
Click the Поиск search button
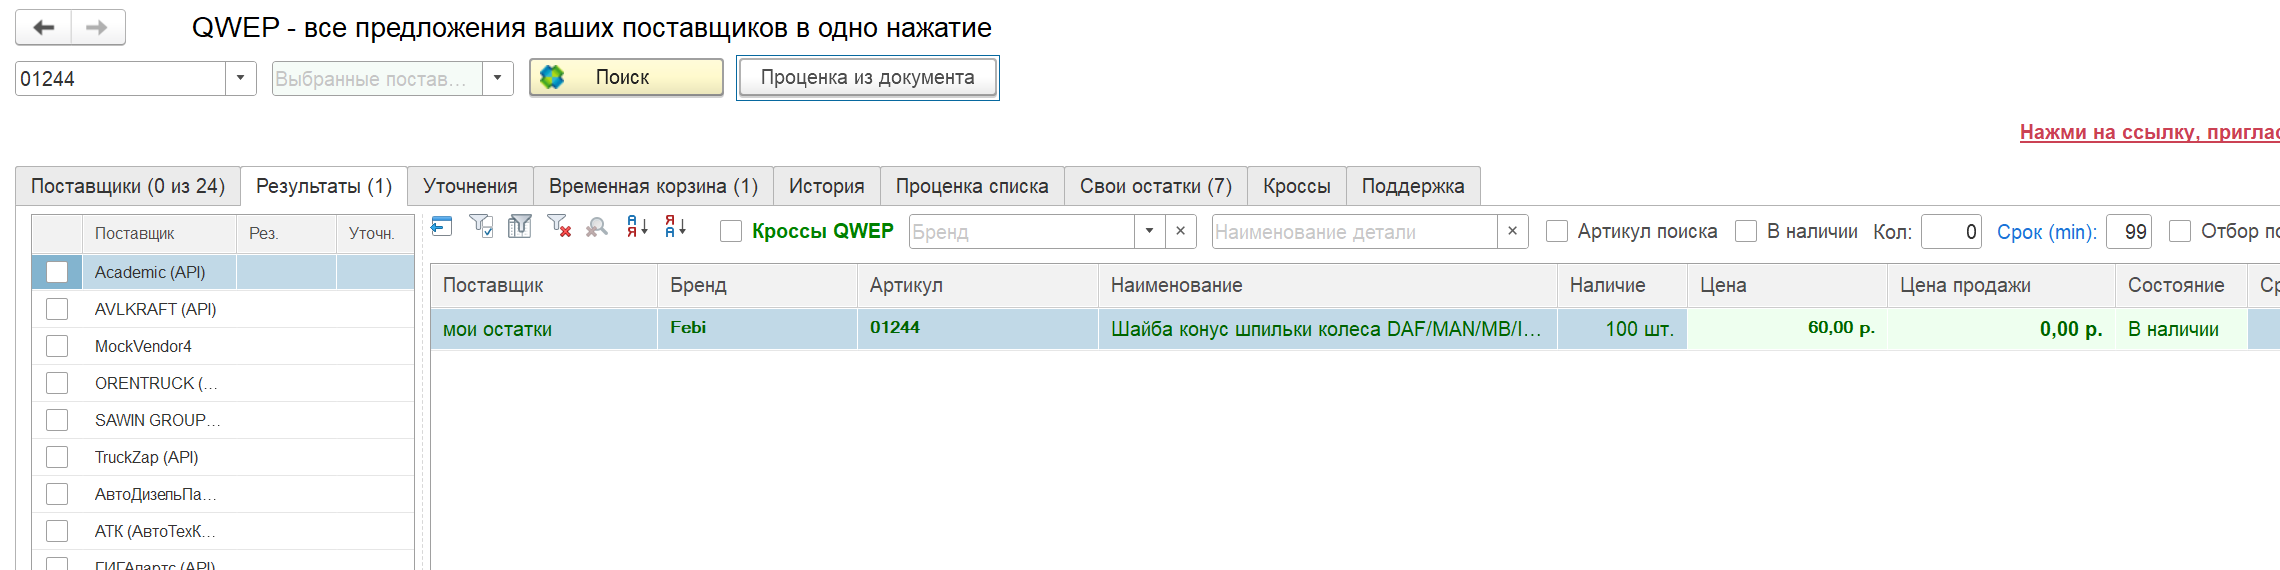pyautogui.click(x=626, y=77)
